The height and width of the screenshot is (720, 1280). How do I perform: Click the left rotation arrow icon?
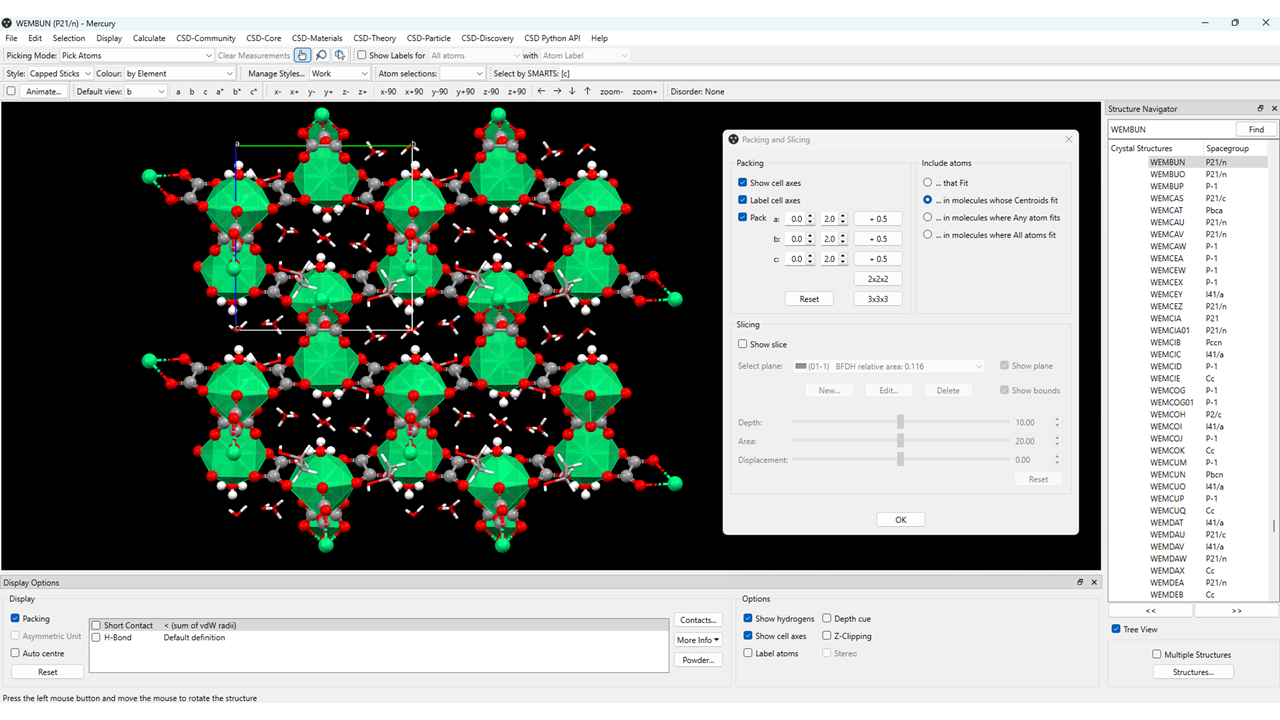[x=541, y=91]
